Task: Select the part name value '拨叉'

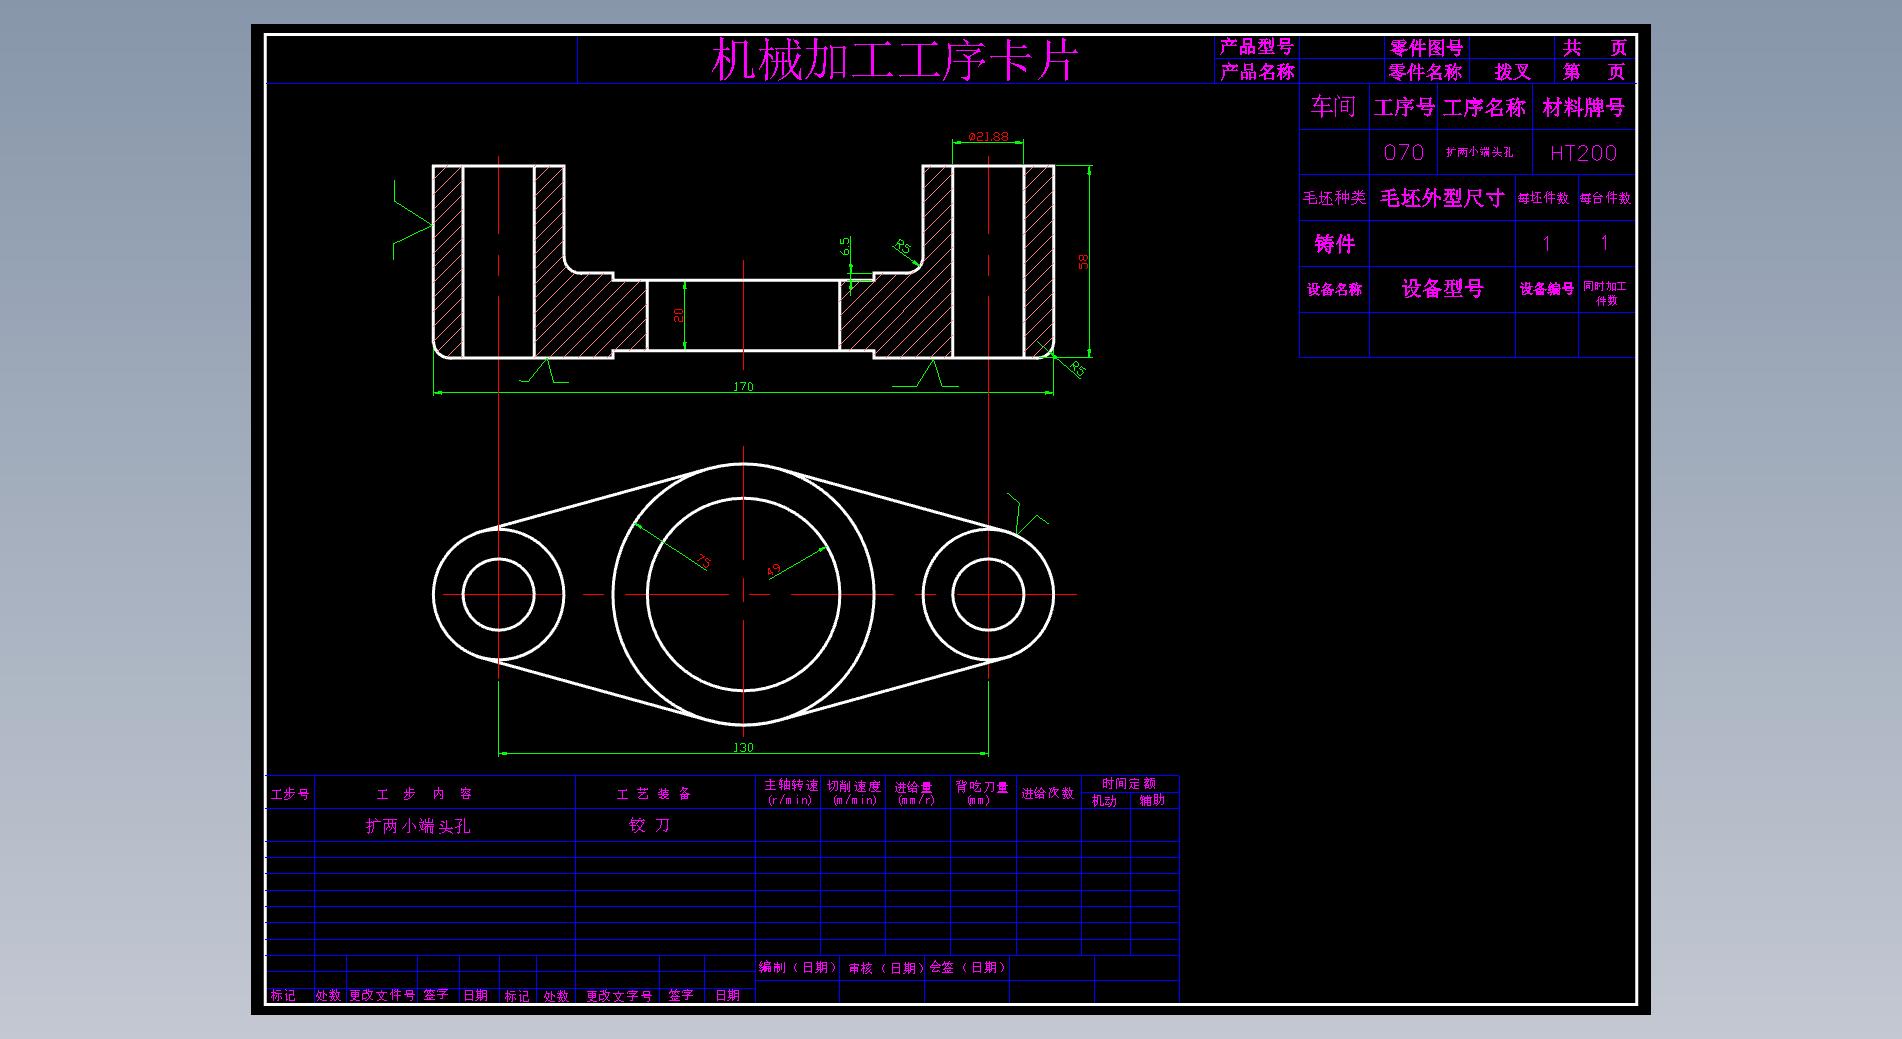Action: [x=1512, y=72]
